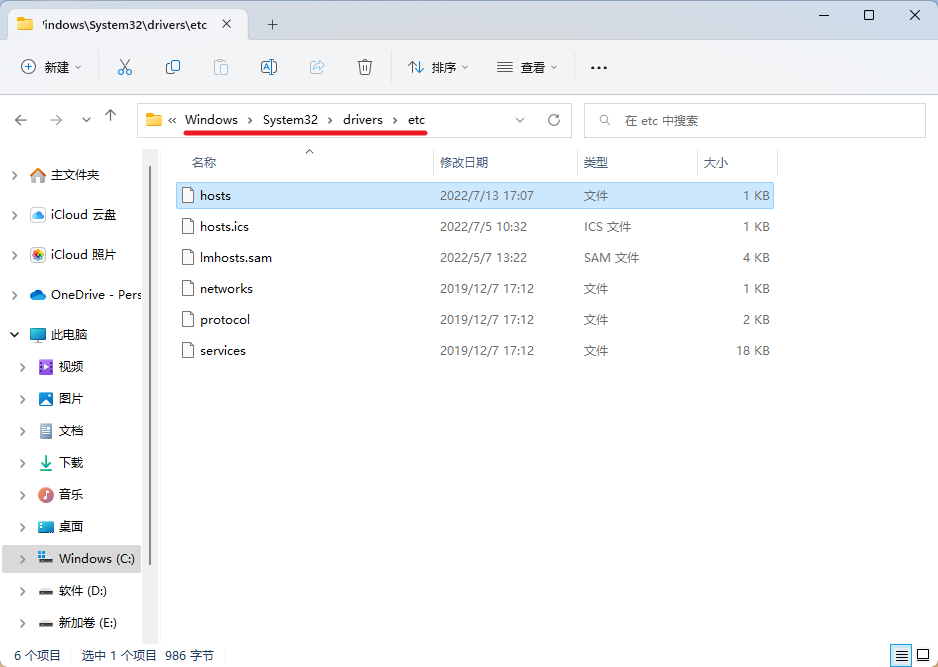
Task: Select the networks file
Action: (227, 288)
